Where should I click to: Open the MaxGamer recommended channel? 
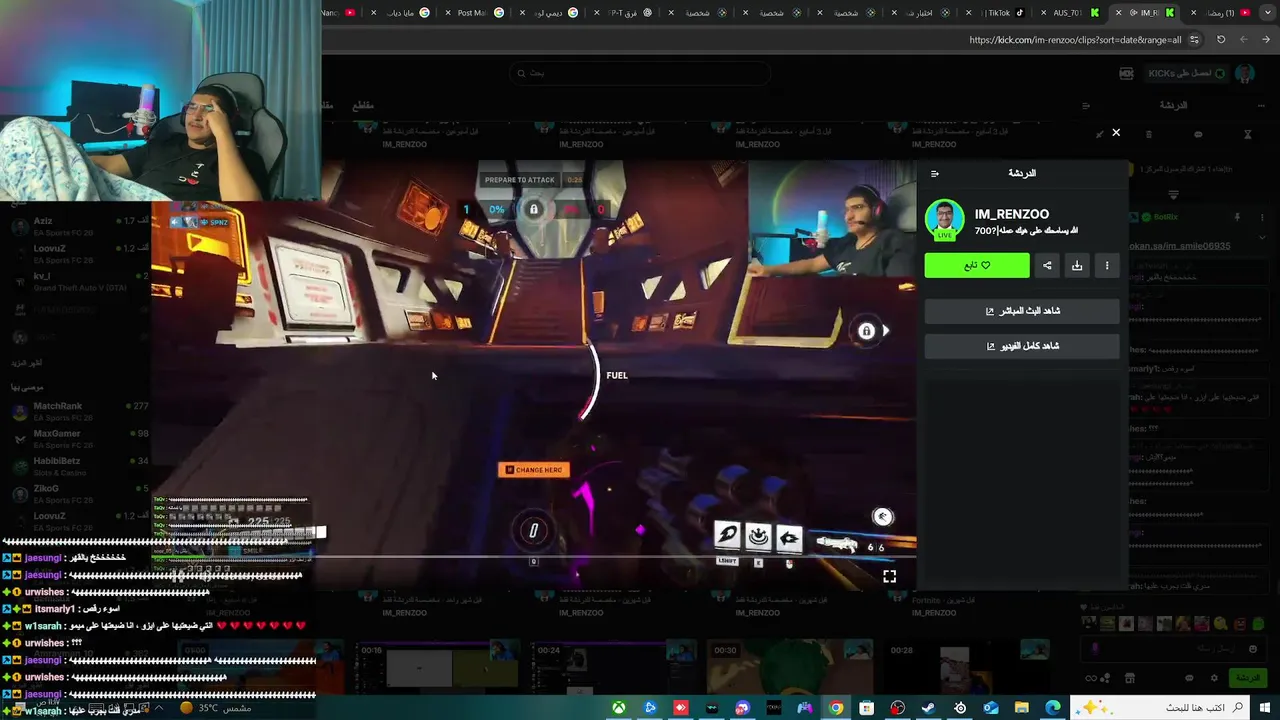point(80,439)
